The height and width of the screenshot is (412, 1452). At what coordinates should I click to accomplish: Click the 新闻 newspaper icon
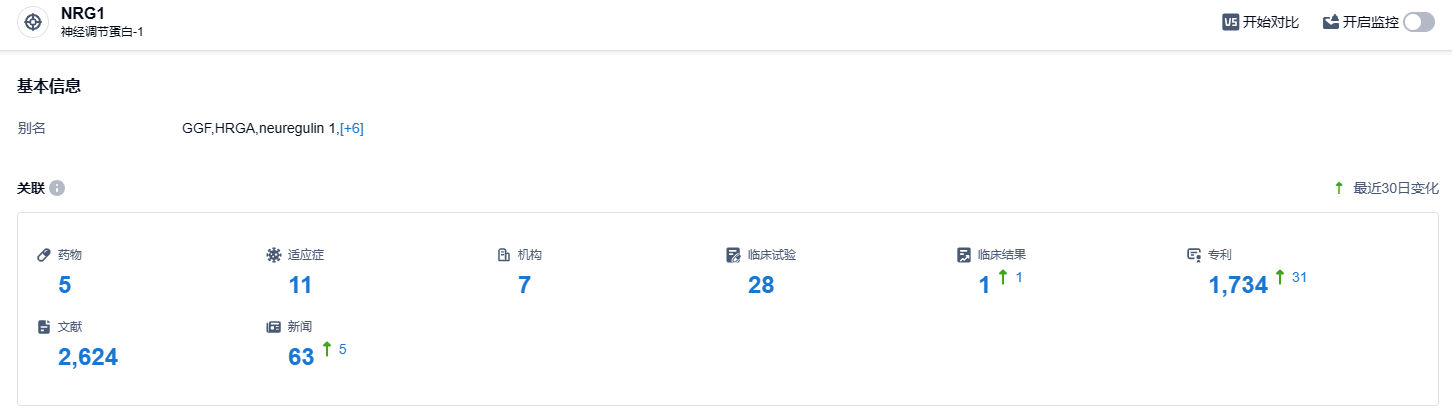click(274, 327)
